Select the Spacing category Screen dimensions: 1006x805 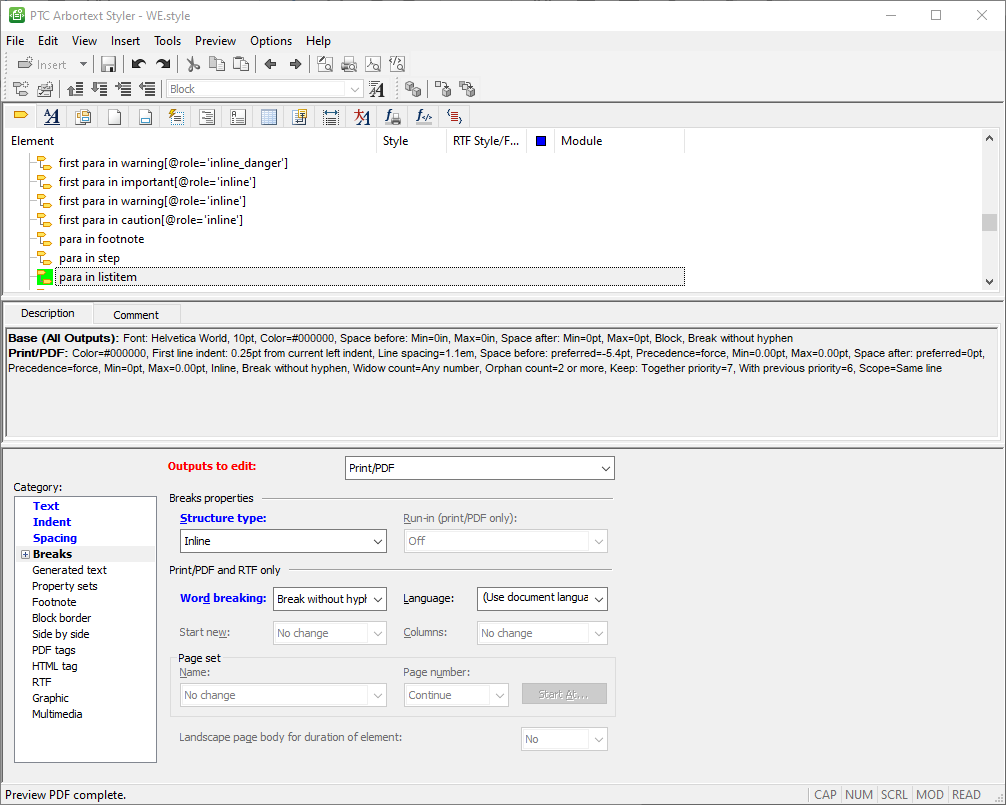pyautogui.click(x=55, y=538)
